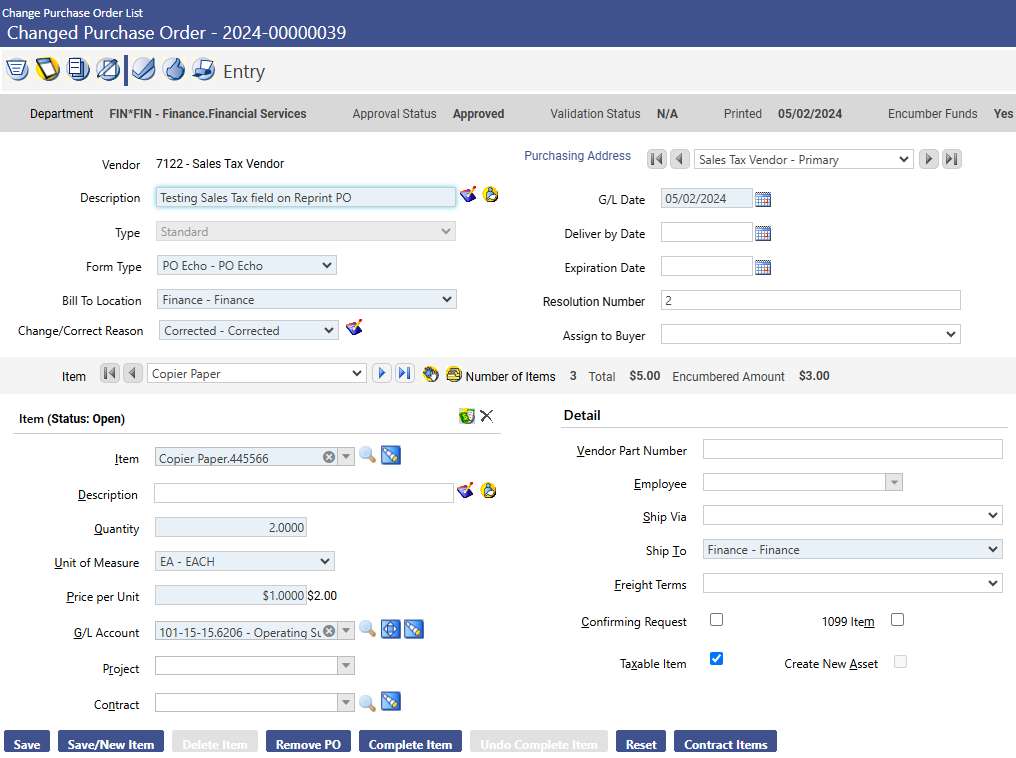Go to first purchasing address record

click(657, 159)
